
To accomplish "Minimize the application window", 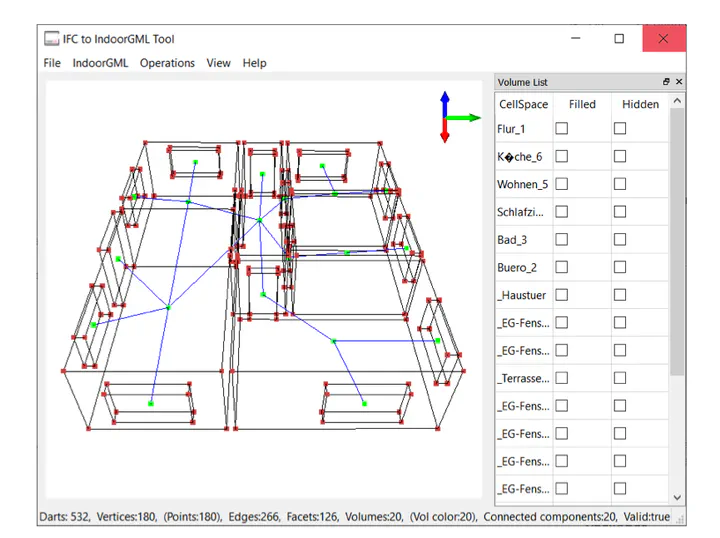I will 576,39.
